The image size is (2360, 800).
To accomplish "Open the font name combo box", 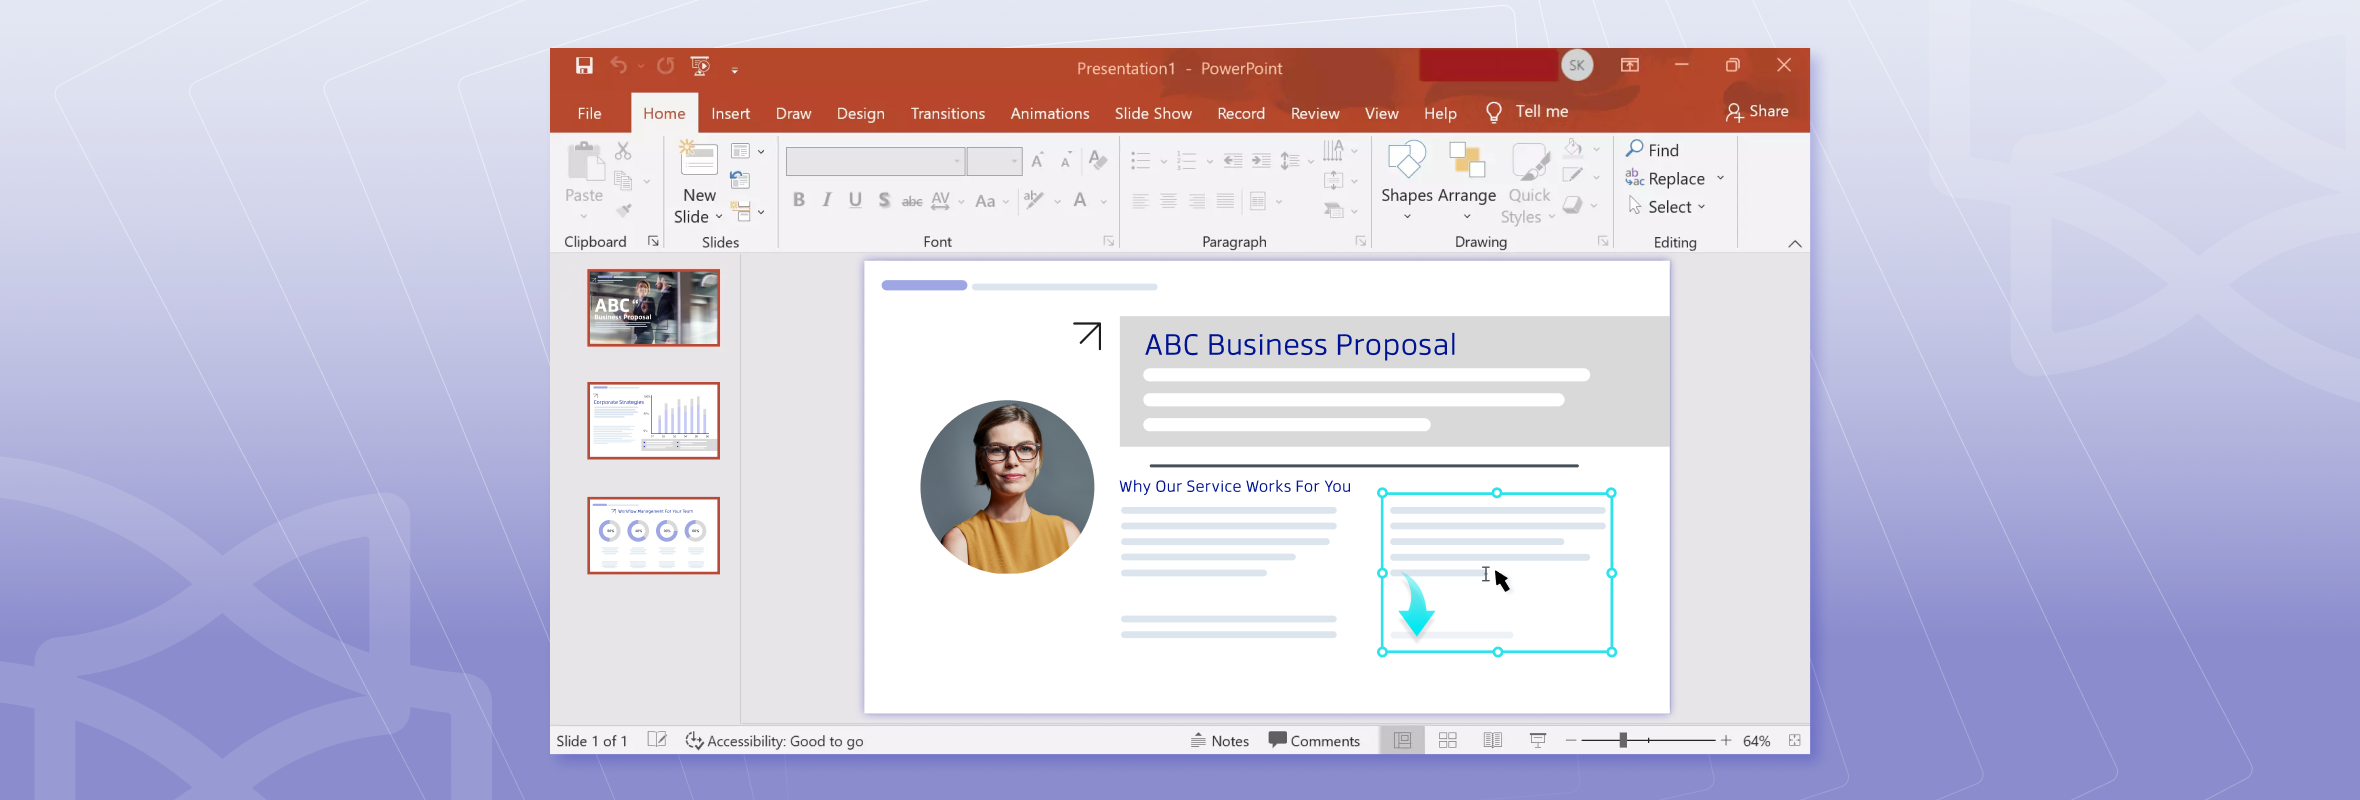I will pos(875,161).
